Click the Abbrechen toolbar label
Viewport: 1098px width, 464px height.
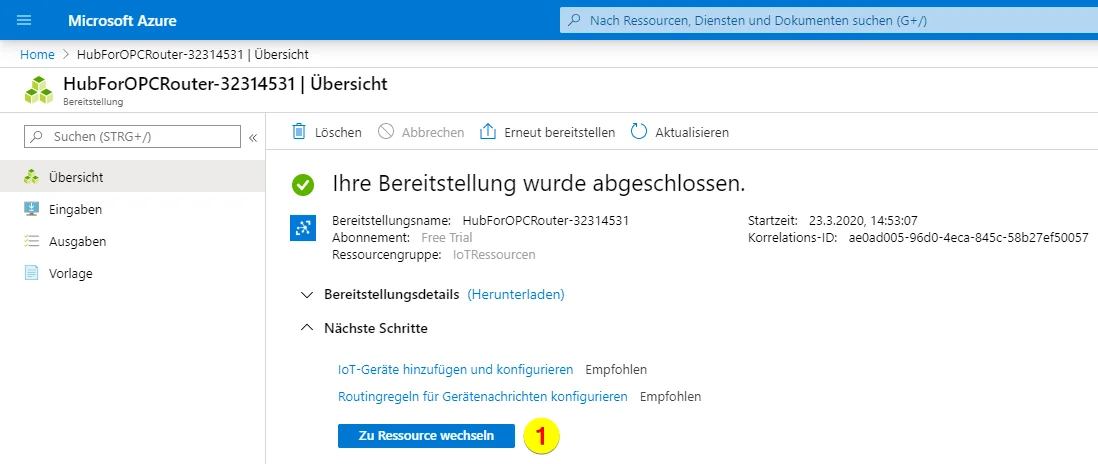[433, 132]
